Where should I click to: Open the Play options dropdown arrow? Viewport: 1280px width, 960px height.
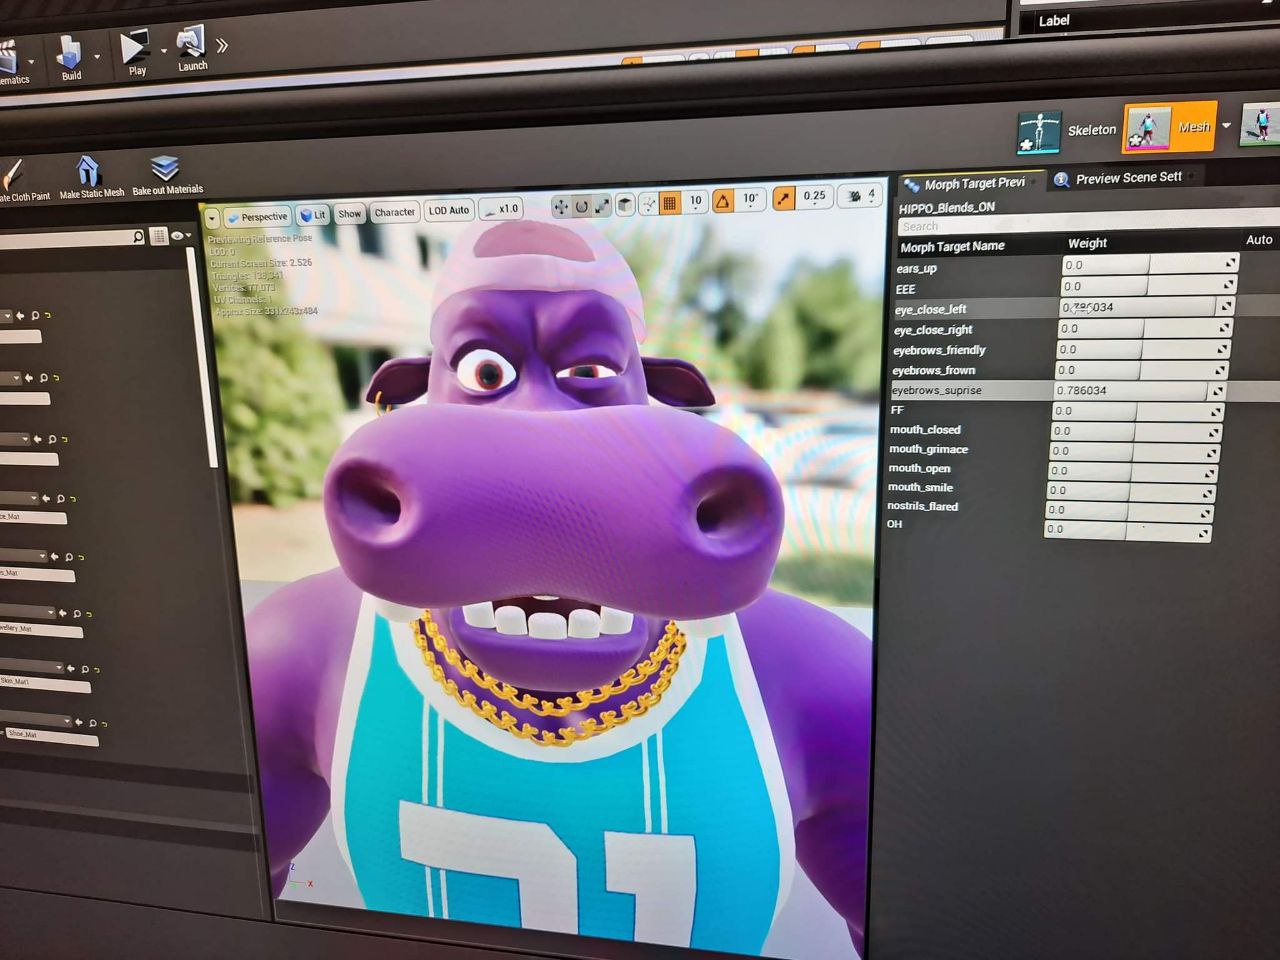point(163,51)
